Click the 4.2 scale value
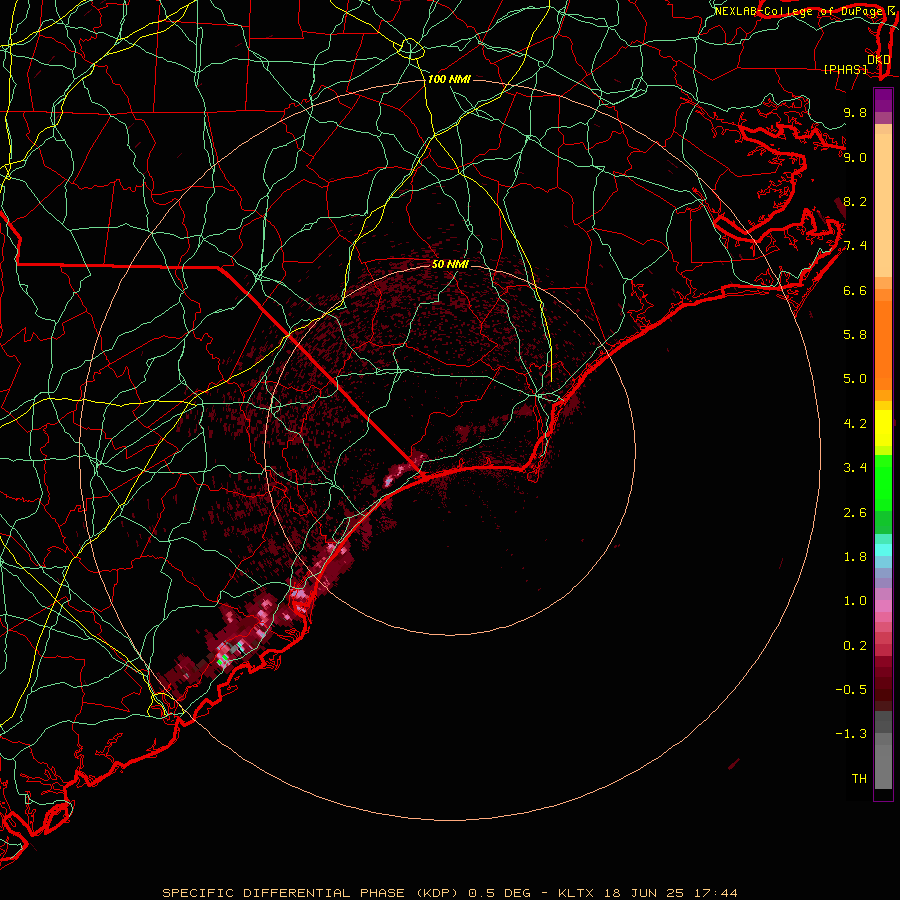 [x=855, y=424]
